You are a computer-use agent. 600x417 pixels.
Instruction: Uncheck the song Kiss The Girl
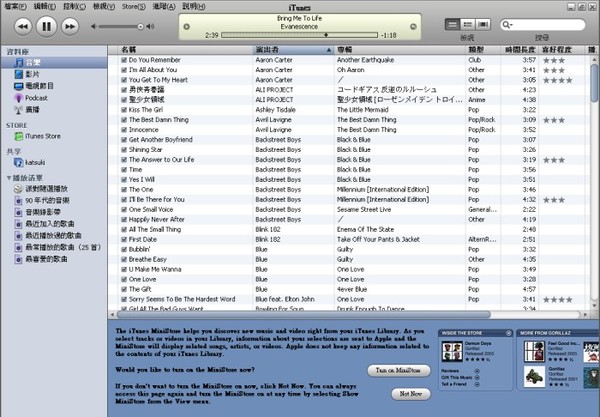tap(124, 110)
